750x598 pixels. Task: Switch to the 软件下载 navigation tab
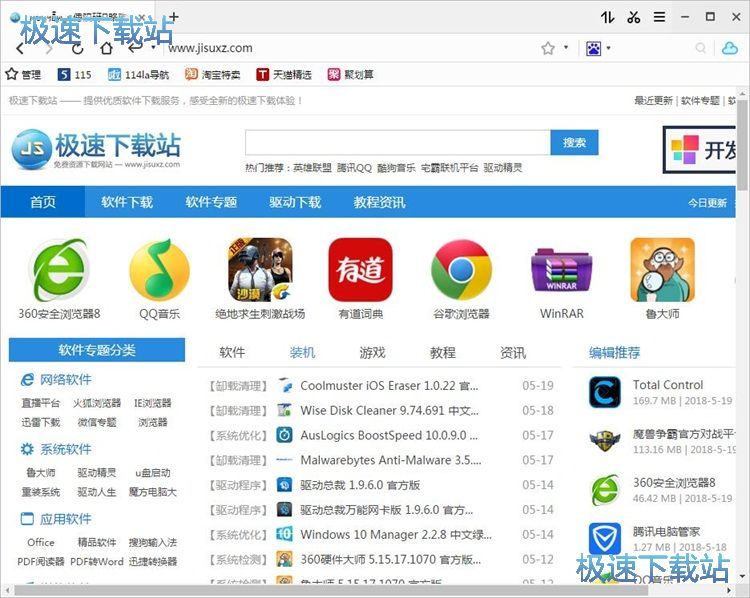tap(127, 202)
